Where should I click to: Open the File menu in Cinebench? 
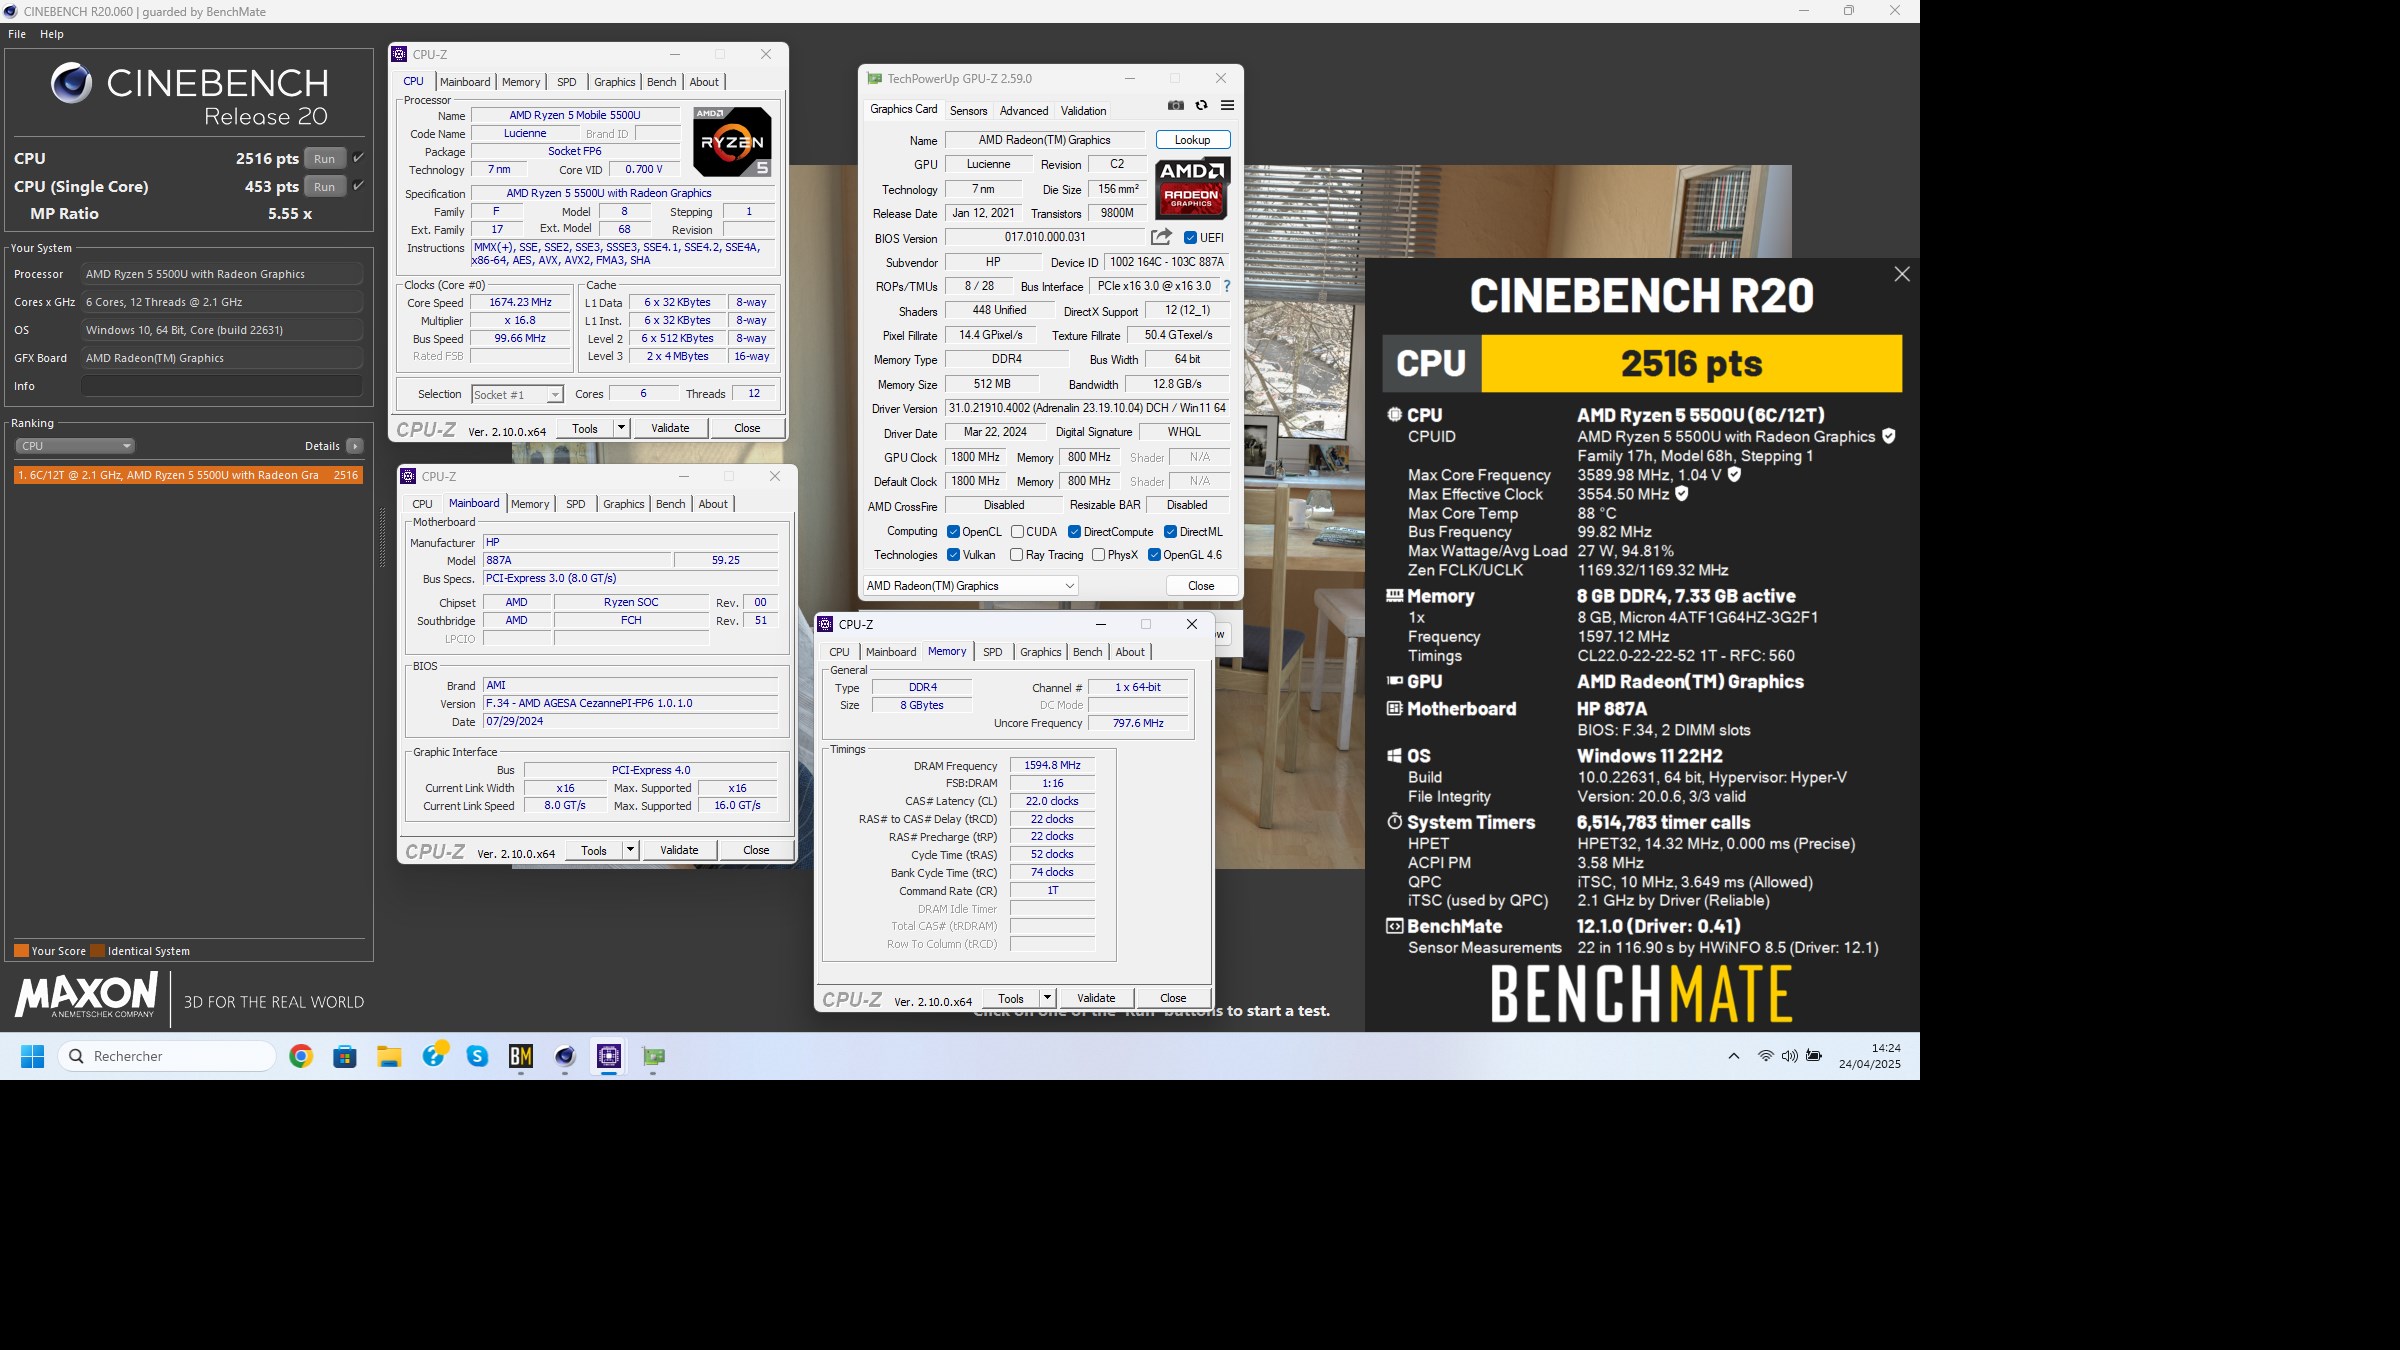(17, 34)
